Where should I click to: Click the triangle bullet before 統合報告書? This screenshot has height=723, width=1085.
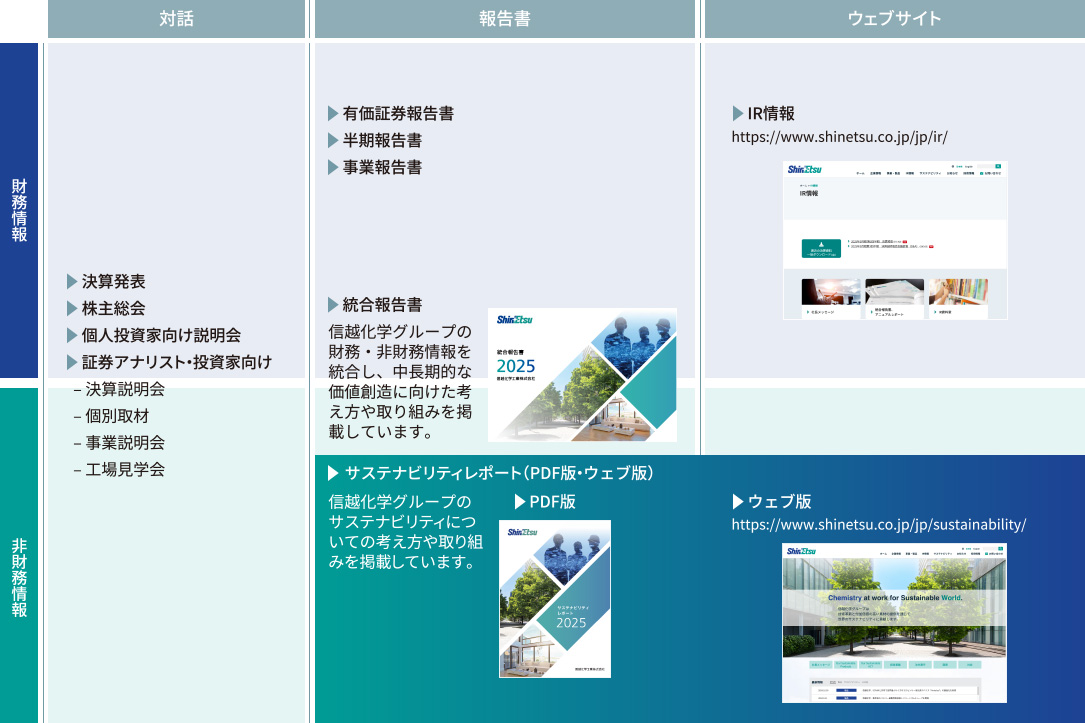tap(333, 305)
